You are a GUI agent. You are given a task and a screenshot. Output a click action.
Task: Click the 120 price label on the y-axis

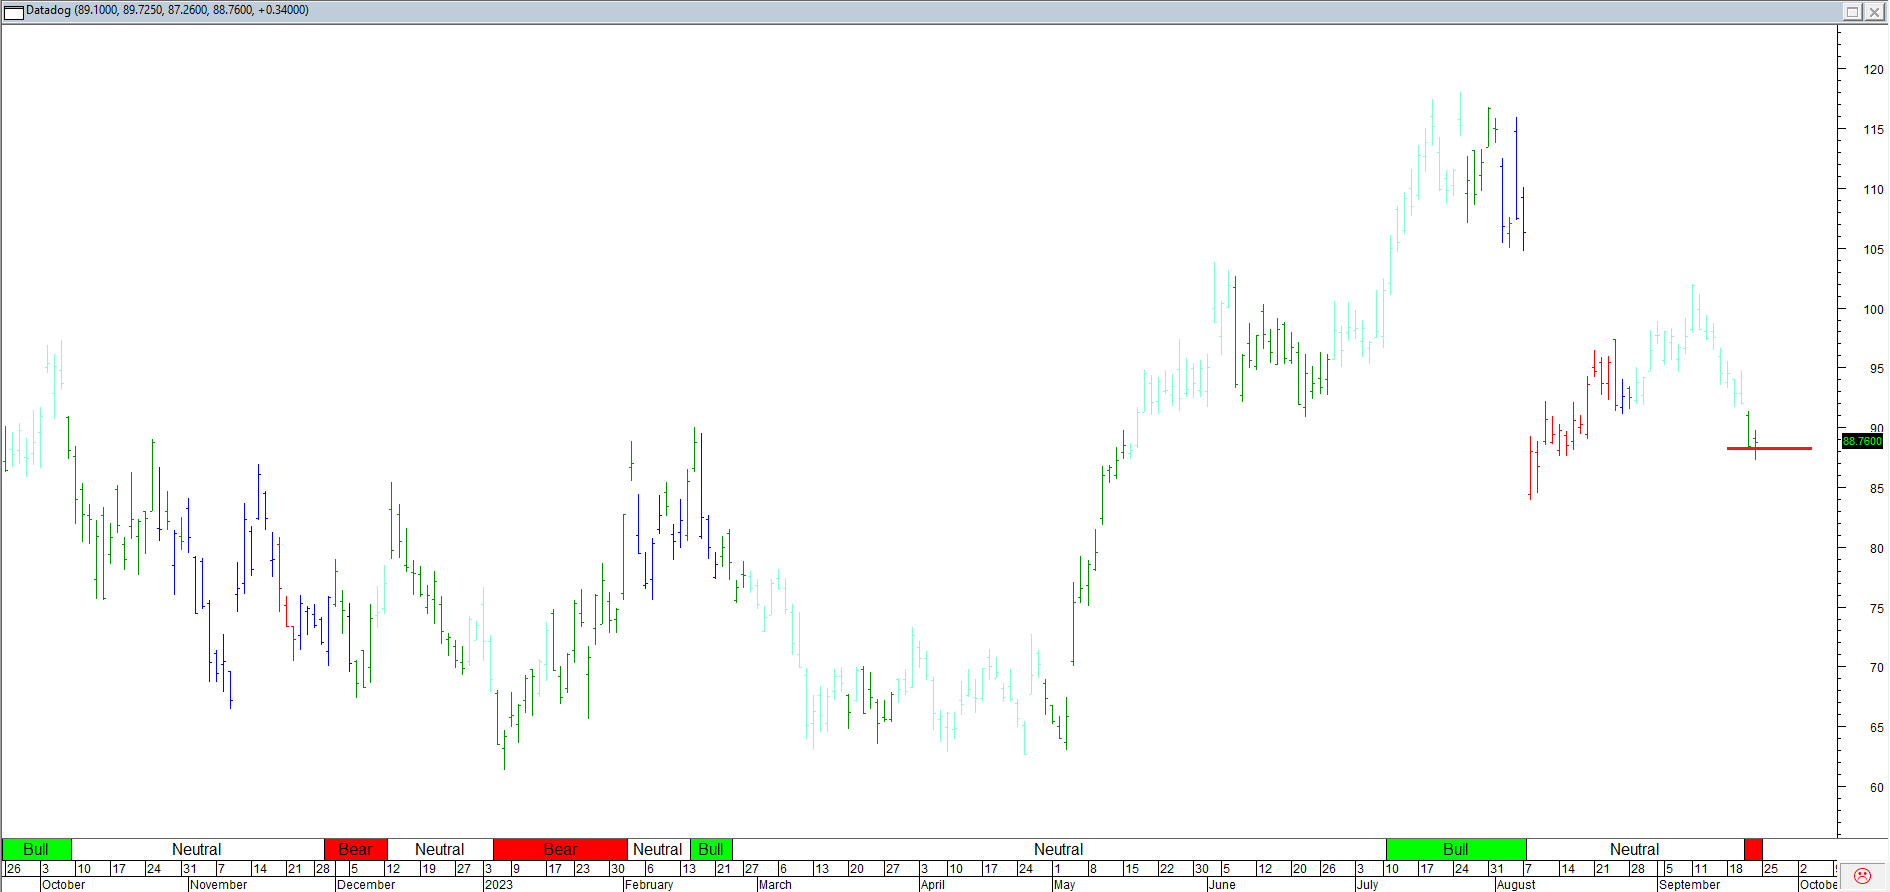click(x=1873, y=70)
